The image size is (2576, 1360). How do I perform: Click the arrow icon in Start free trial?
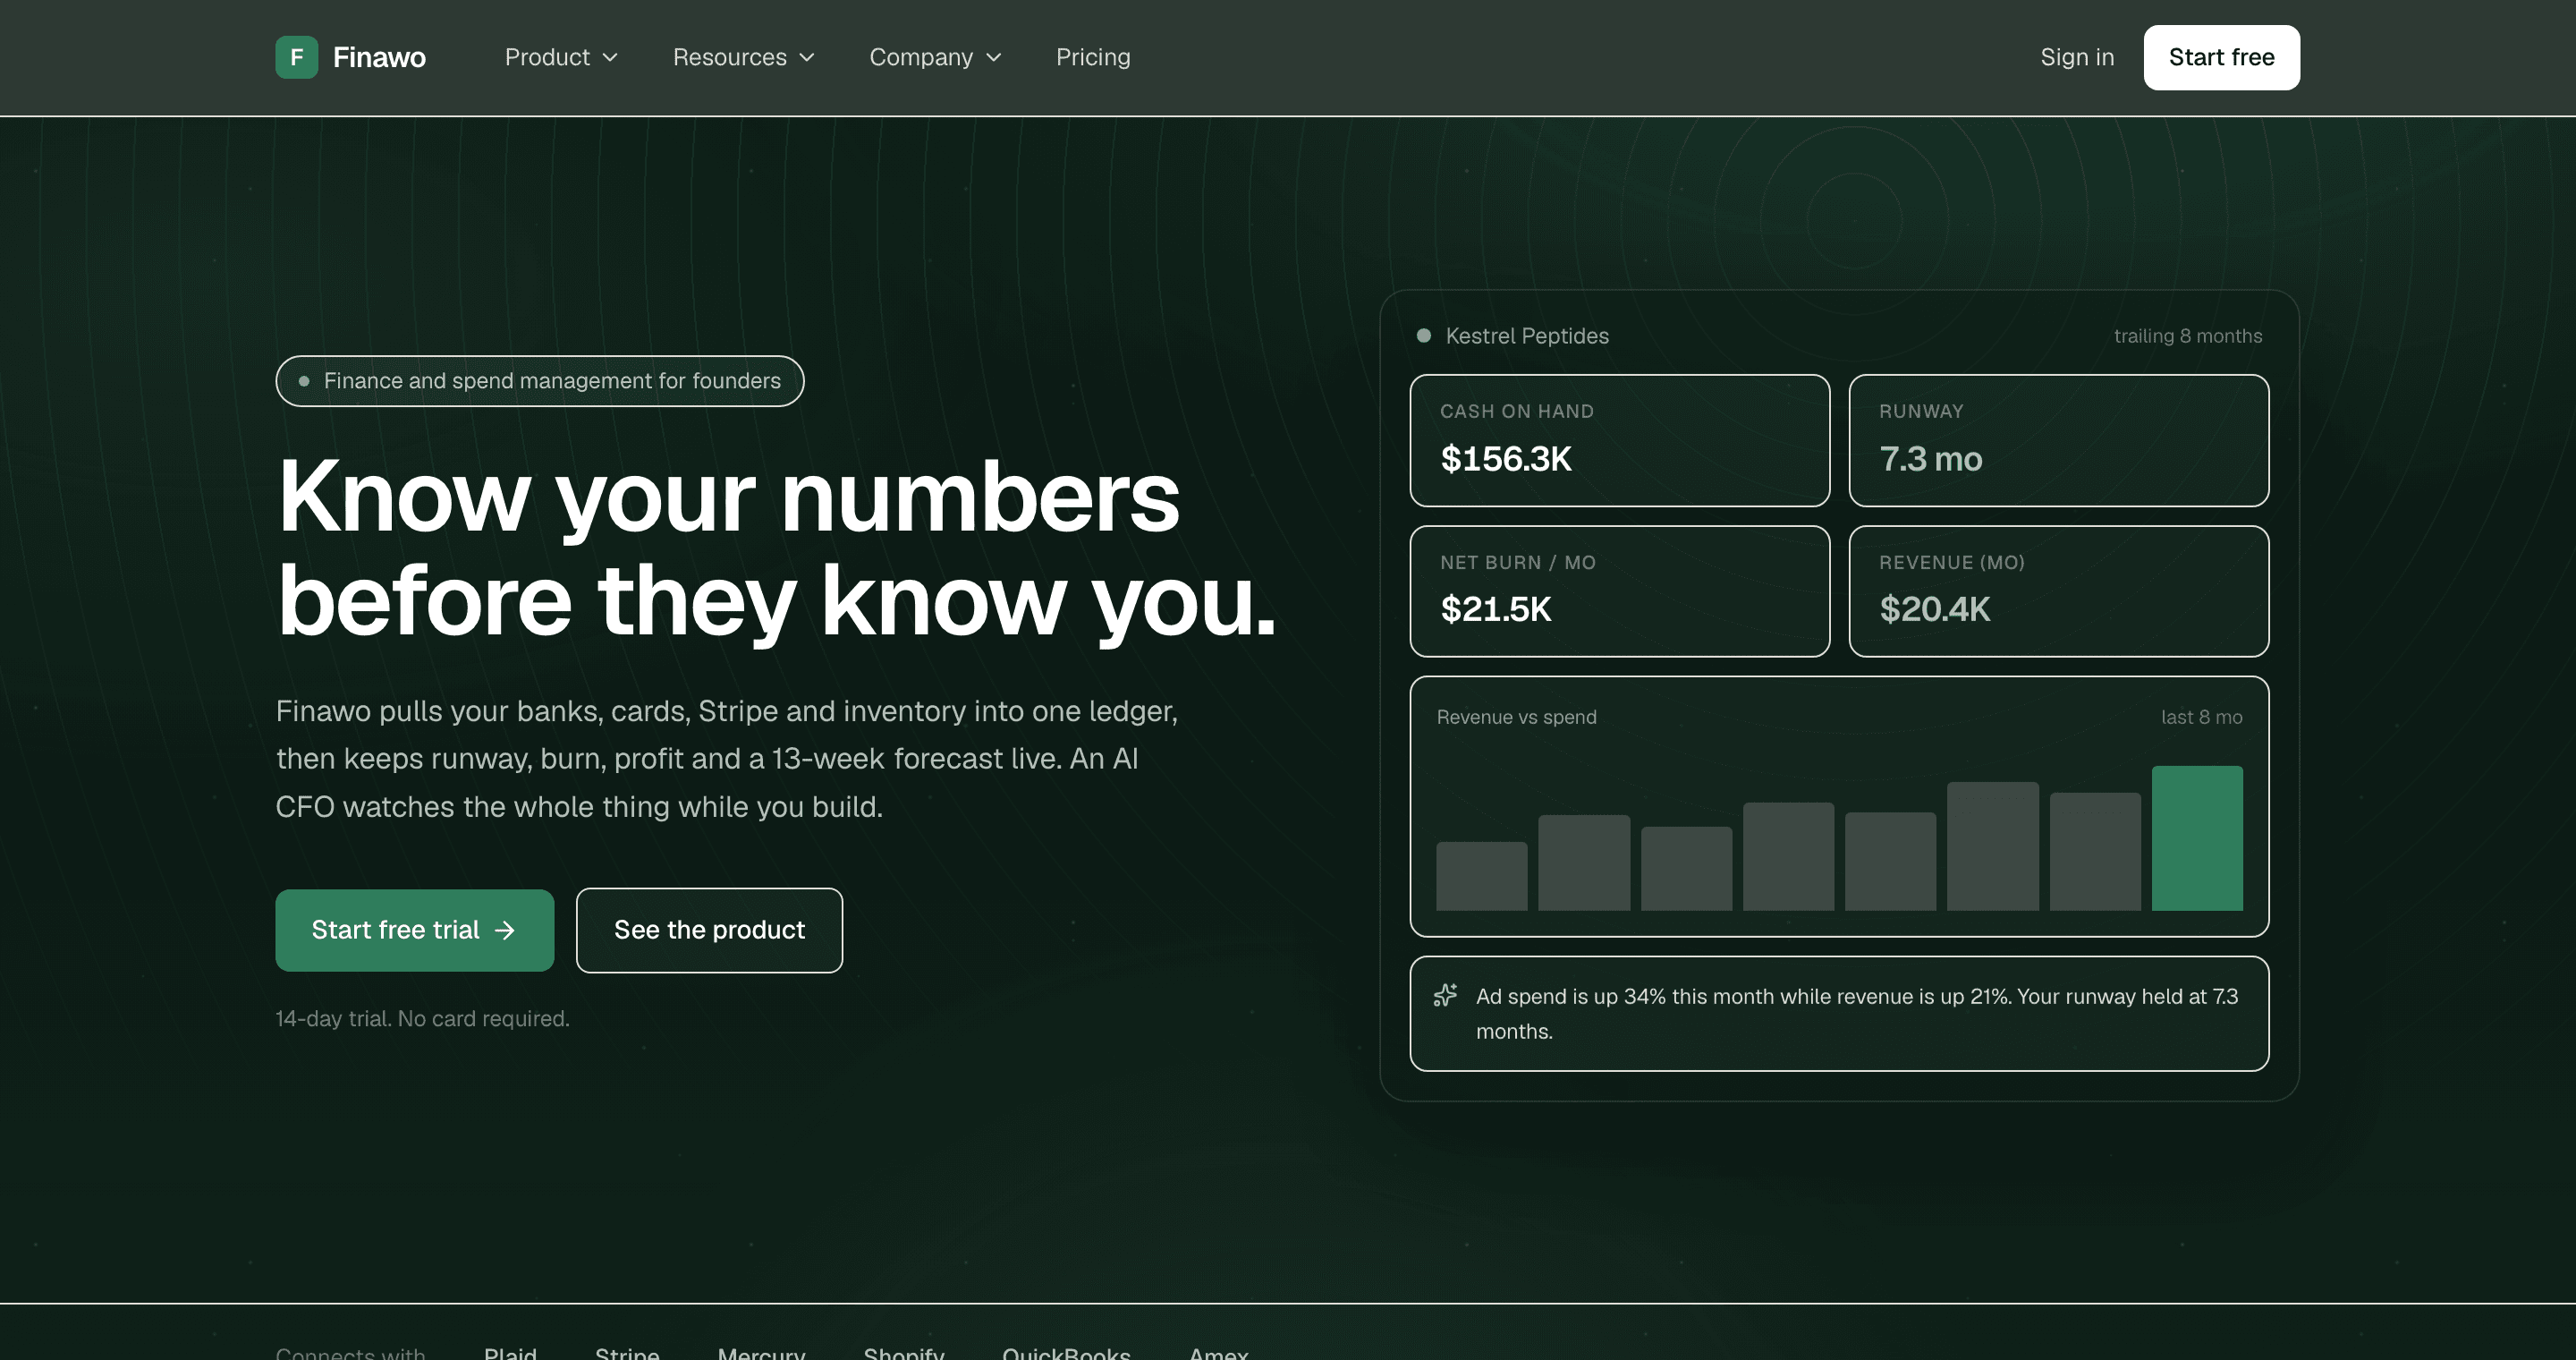(x=505, y=930)
